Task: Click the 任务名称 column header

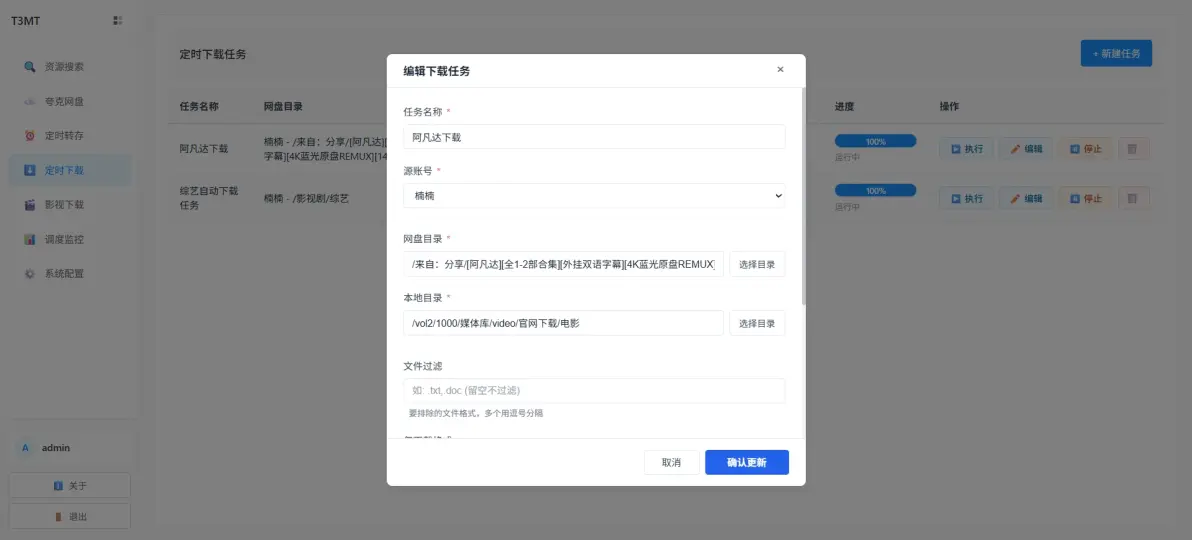Action: 199,106
